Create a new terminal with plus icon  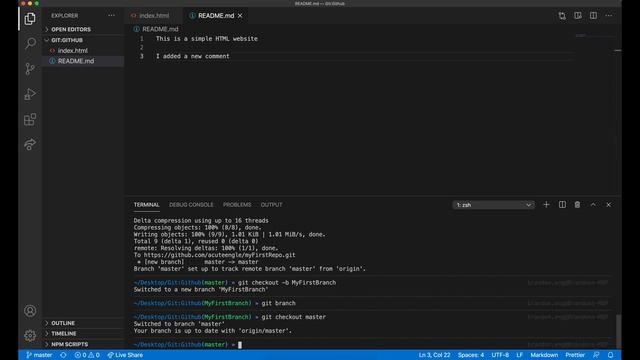click(546, 204)
